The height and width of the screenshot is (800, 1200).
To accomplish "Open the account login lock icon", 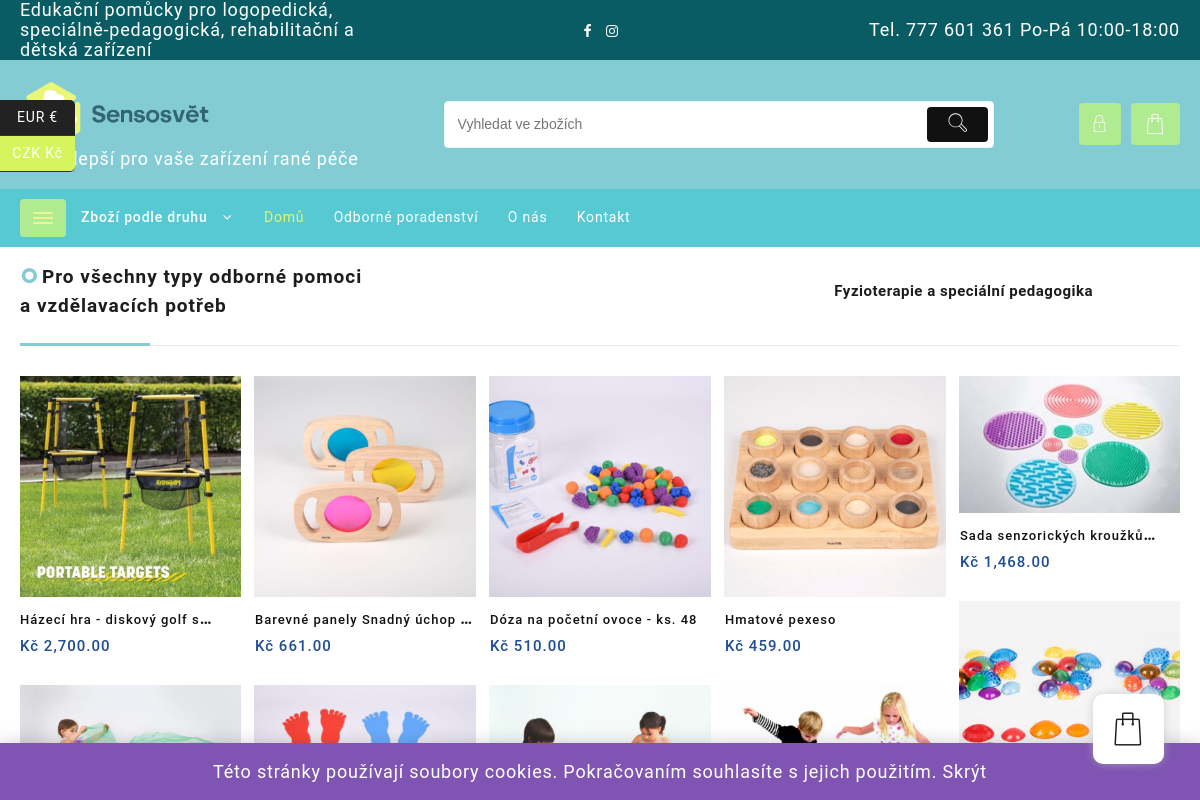I will click(x=1100, y=124).
